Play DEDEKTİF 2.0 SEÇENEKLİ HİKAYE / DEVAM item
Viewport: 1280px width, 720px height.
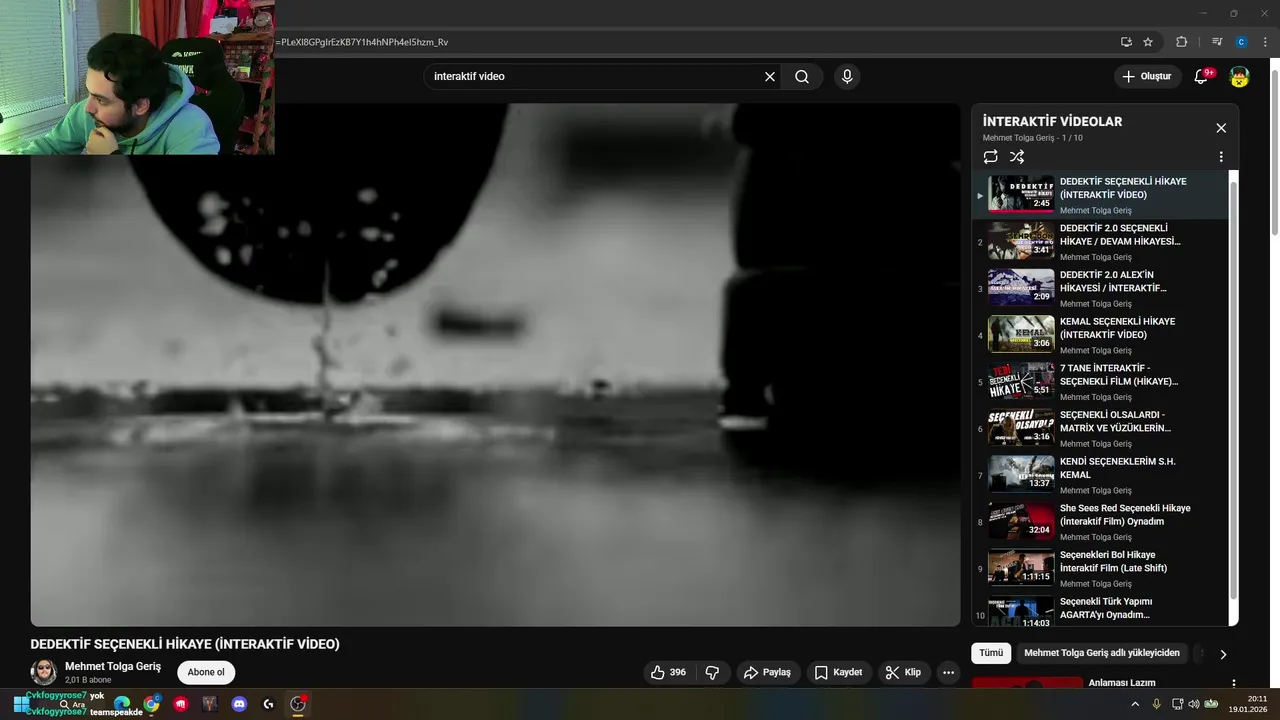[x=1100, y=242]
